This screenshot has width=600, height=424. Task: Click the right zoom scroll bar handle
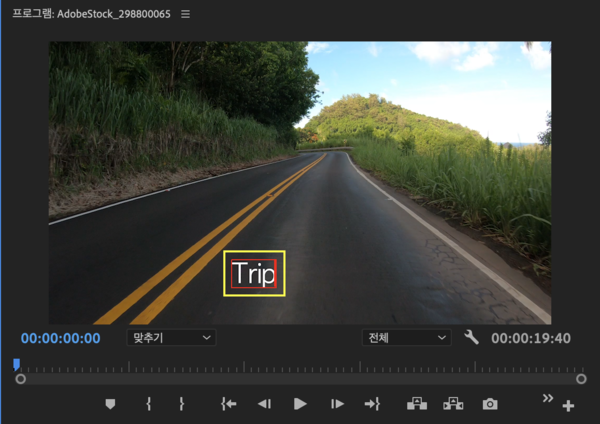coord(581,379)
